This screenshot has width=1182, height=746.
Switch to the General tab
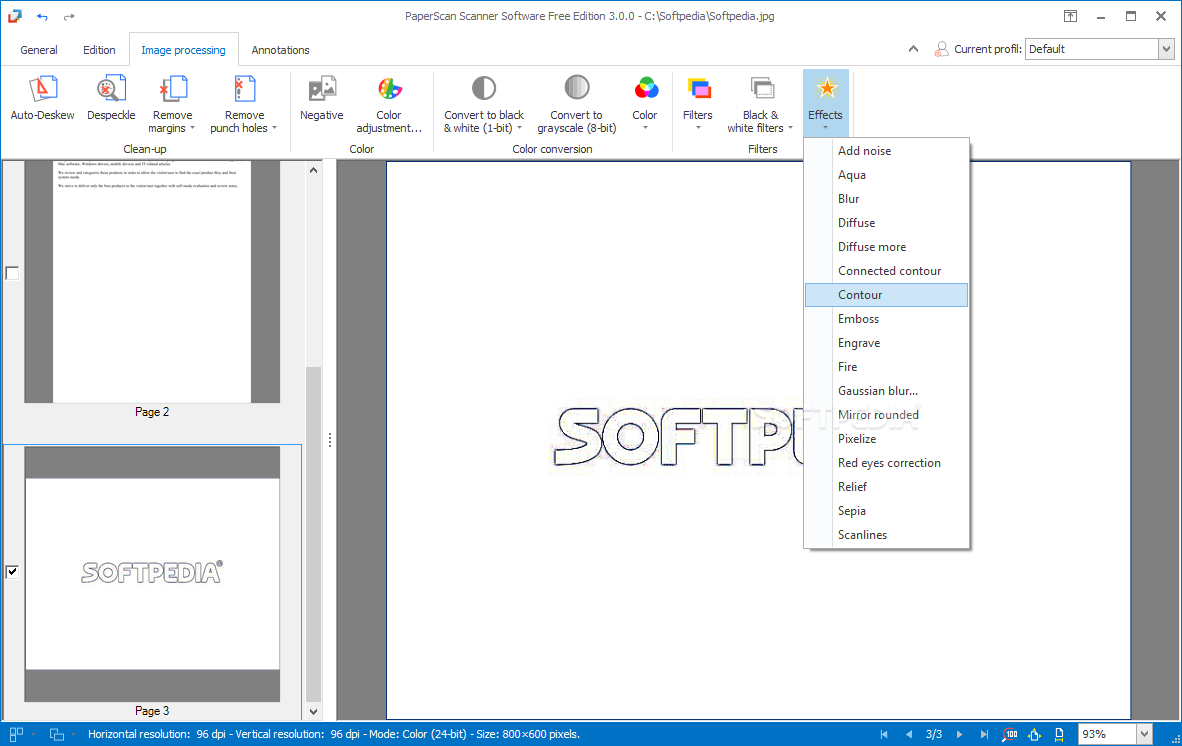(x=38, y=50)
